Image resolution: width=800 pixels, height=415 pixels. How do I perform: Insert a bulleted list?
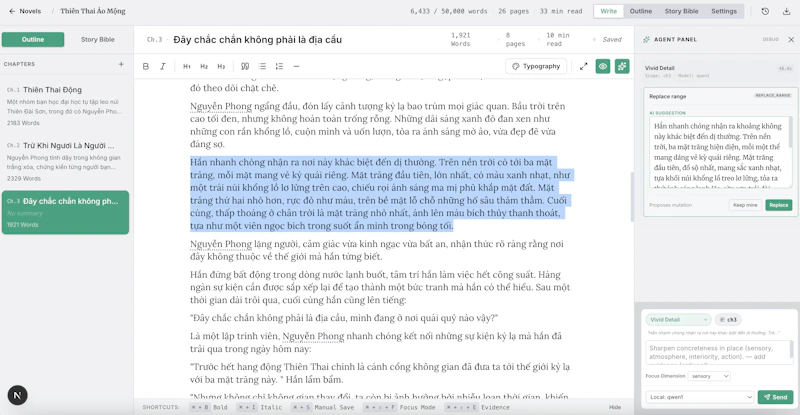click(x=262, y=66)
